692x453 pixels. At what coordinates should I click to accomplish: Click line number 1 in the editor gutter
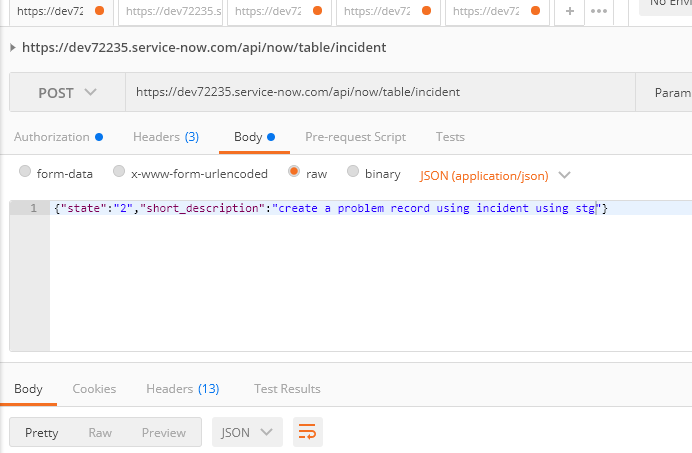point(34,208)
